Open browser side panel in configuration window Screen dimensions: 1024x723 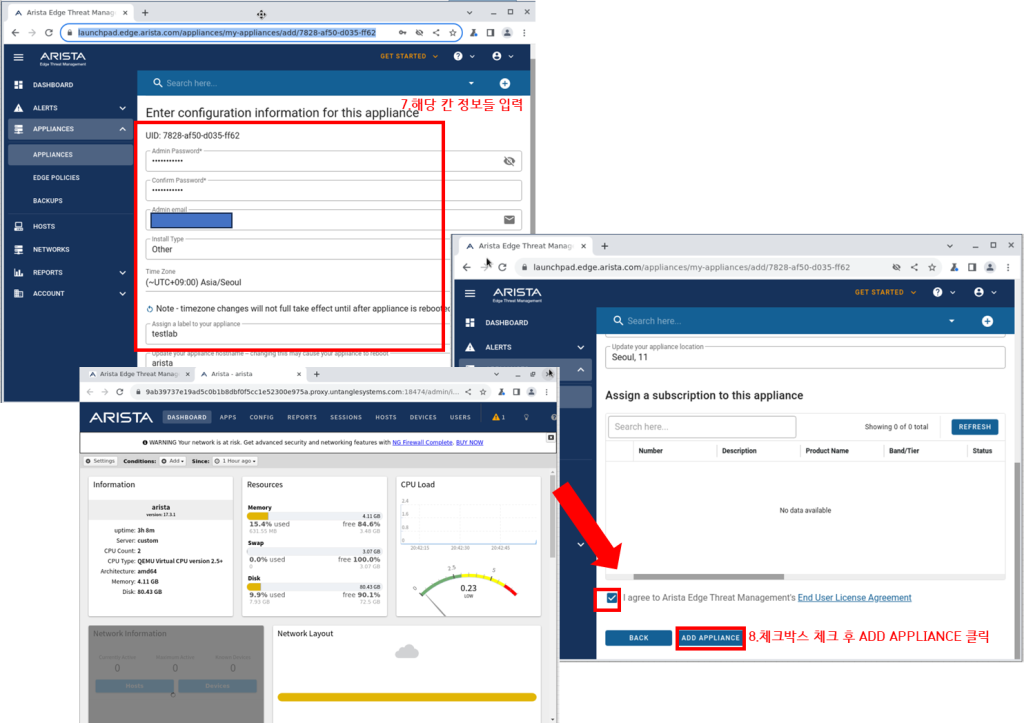tap(490, 33)
